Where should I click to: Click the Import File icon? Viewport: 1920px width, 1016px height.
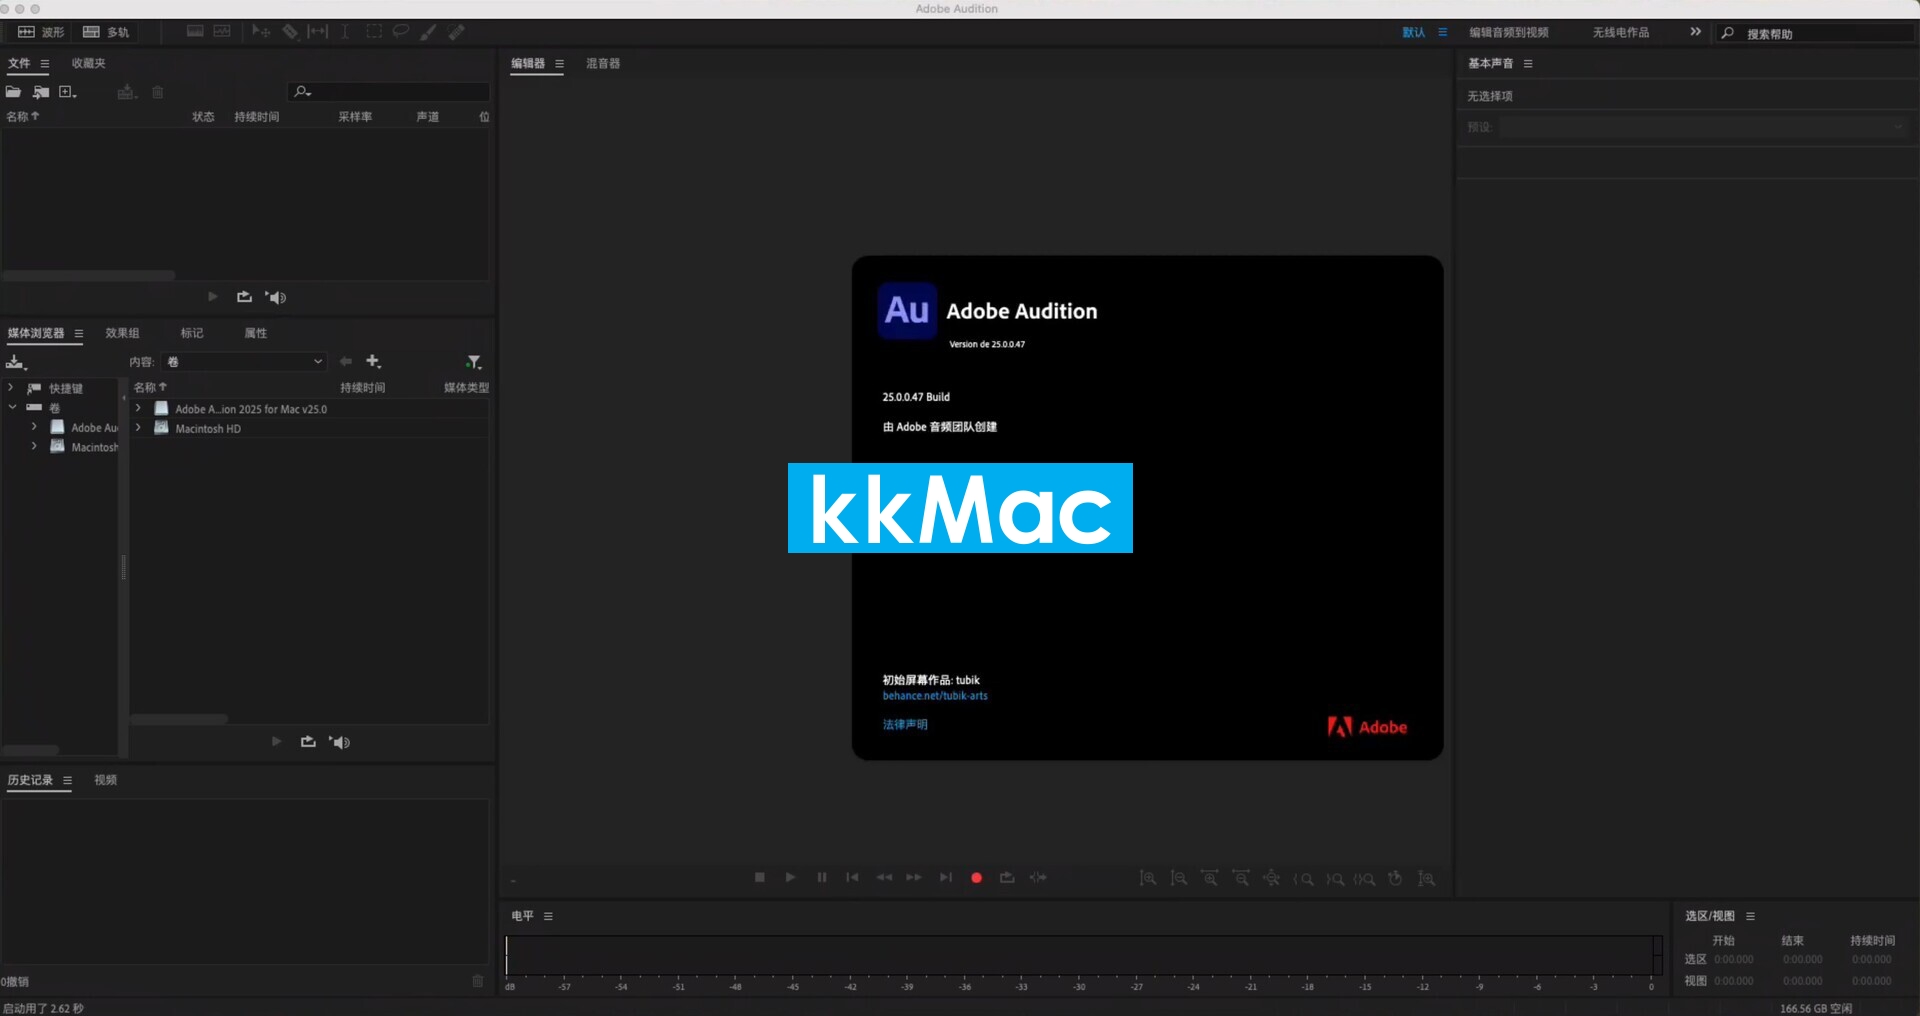click(41, 92)
